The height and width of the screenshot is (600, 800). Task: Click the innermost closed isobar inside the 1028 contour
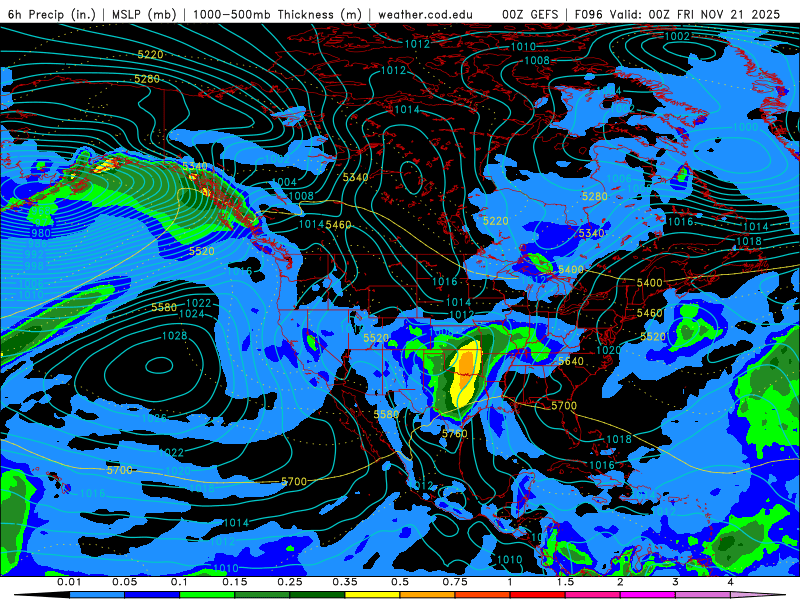click(x=159, y=365)
